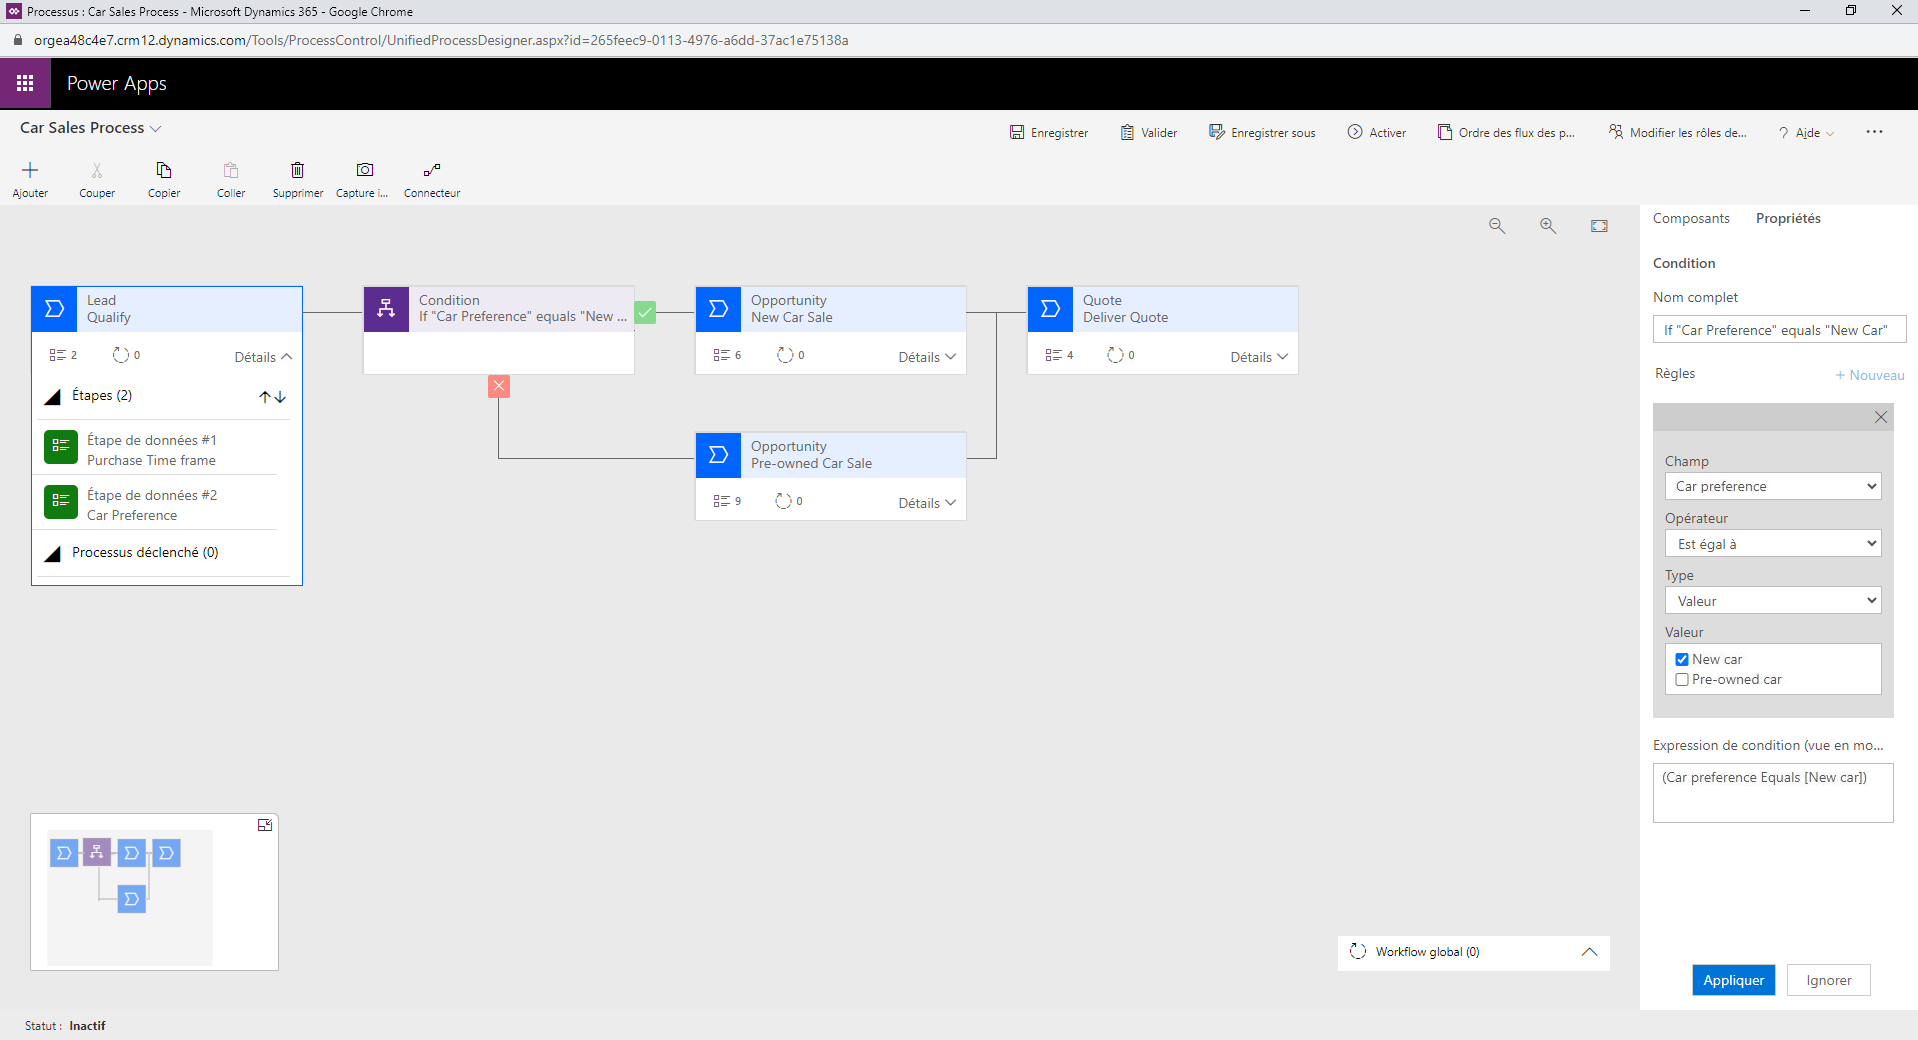Move the step up with the arrow
The width and height of the screenshot is (1918, 1040).
pyautogui.click(x=265, y=397)
